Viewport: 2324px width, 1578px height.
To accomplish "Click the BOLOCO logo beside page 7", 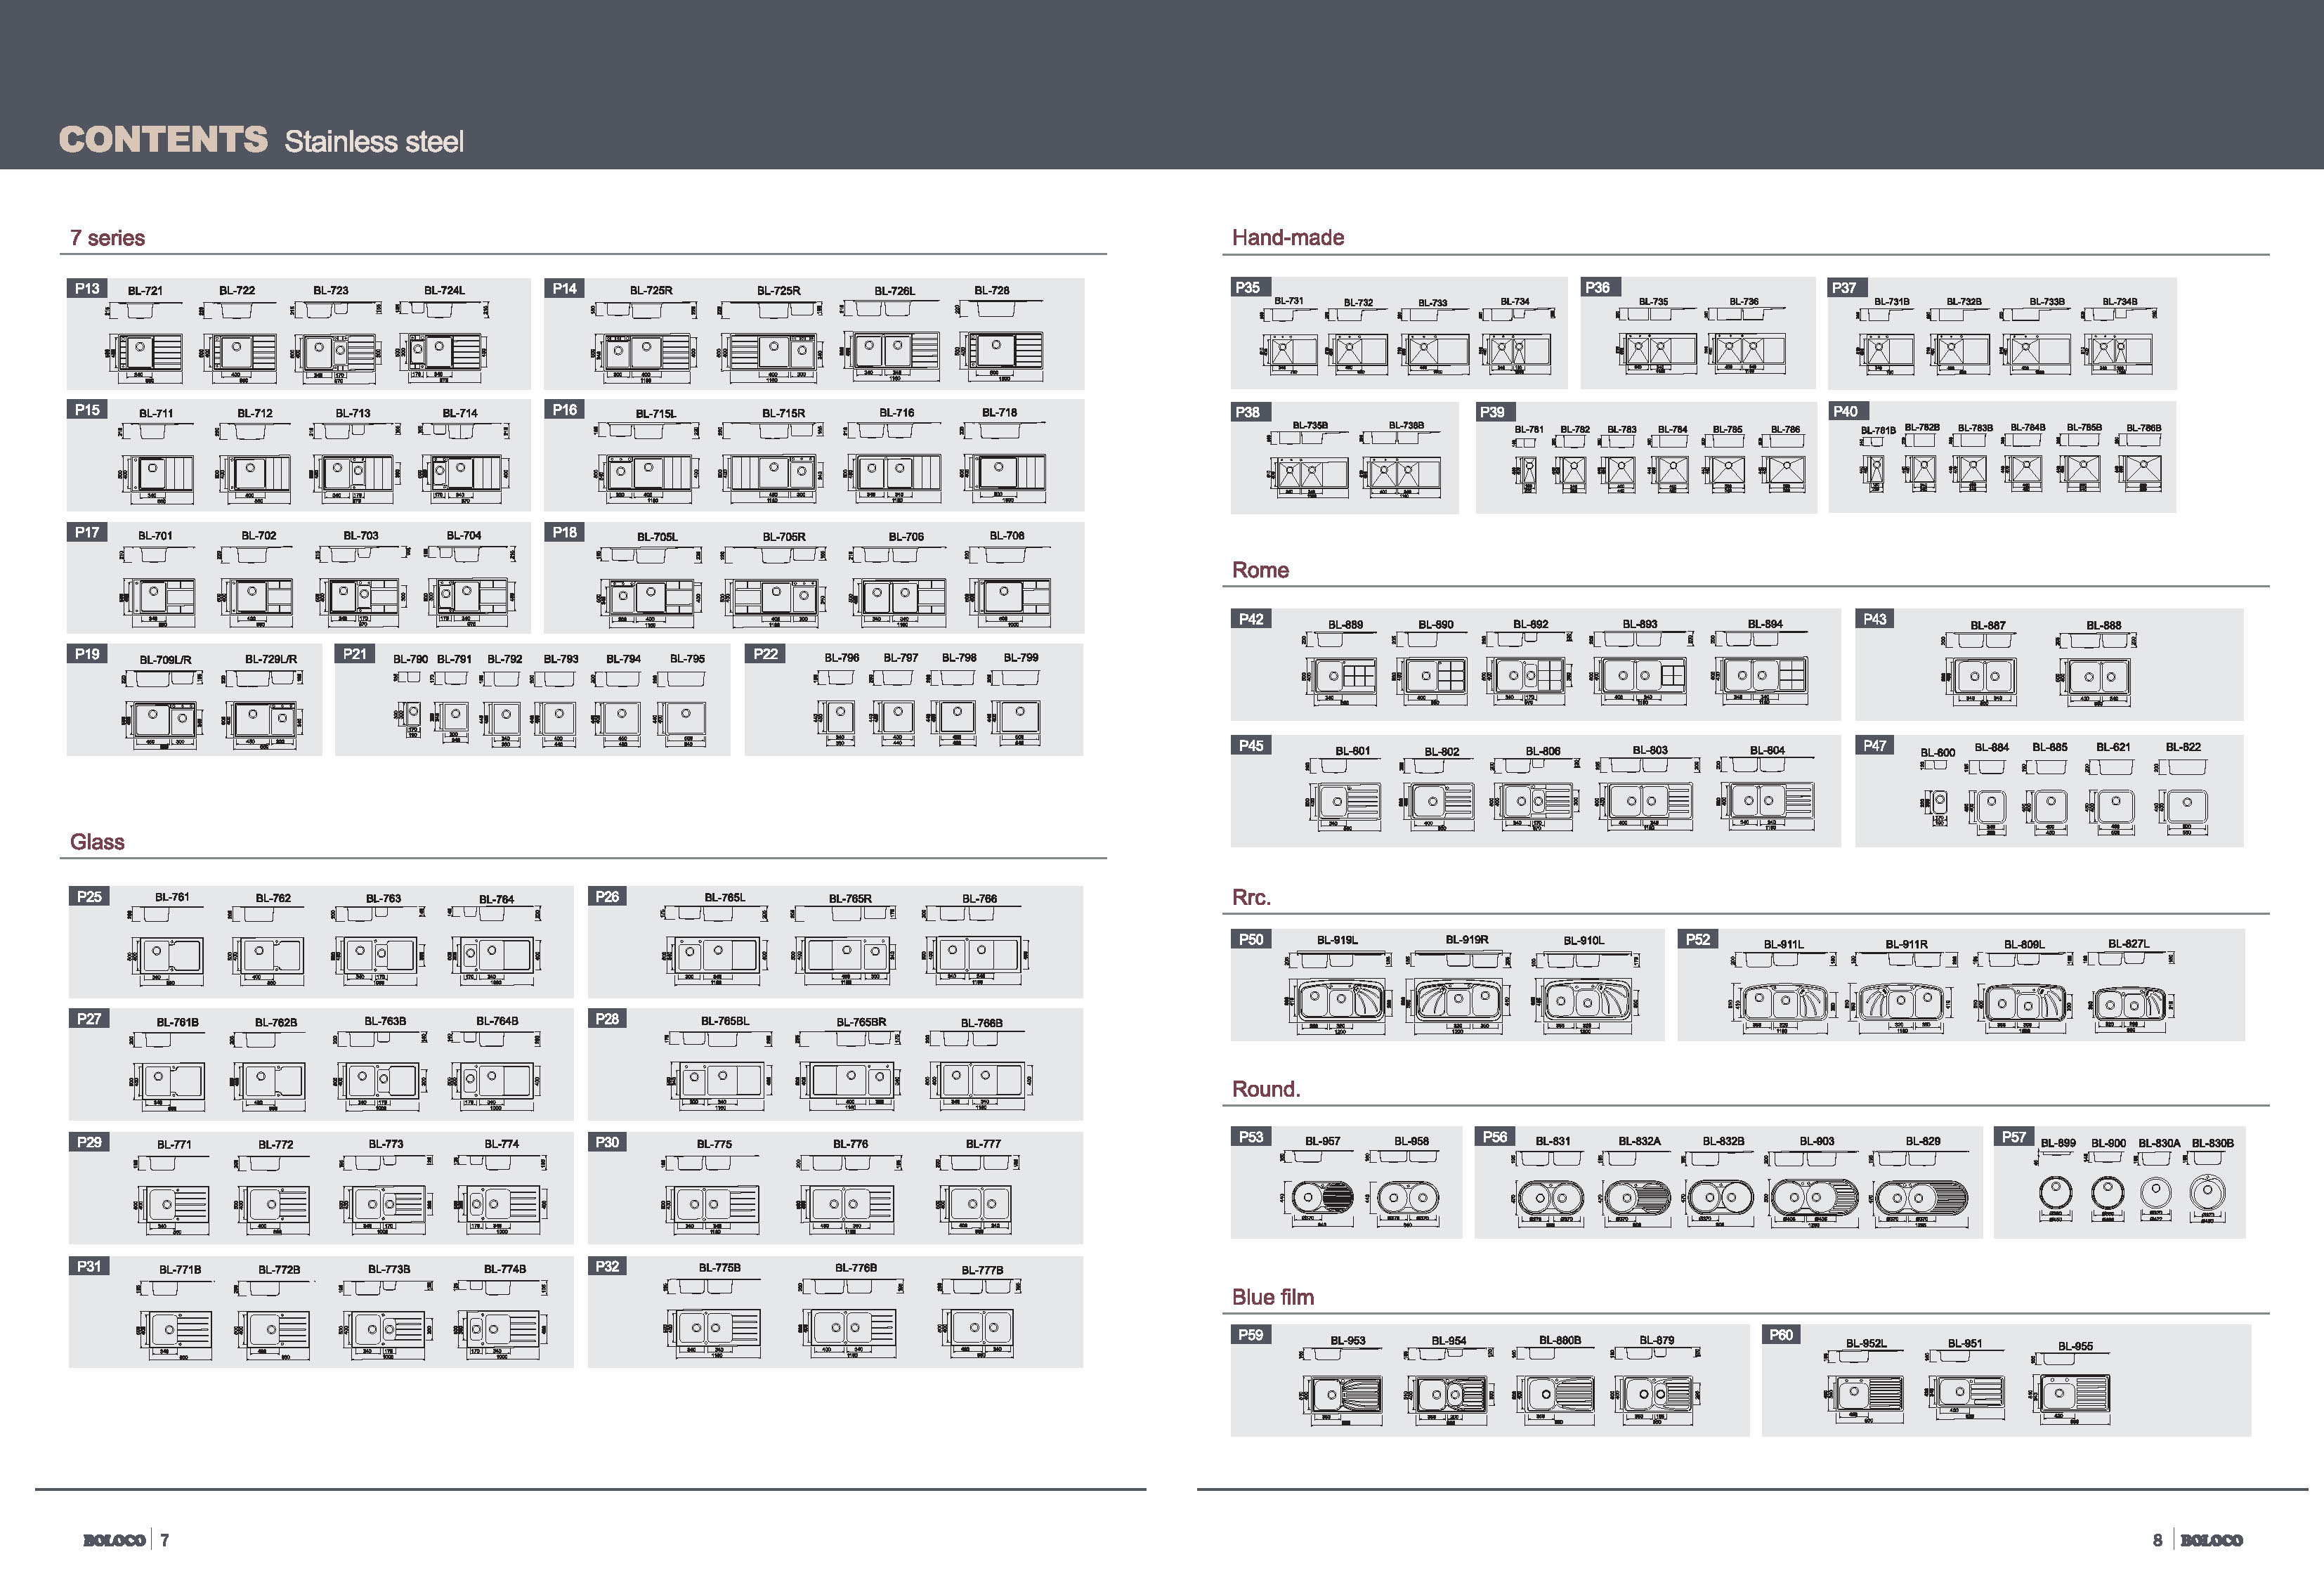I will click(x=114, y=1541).
